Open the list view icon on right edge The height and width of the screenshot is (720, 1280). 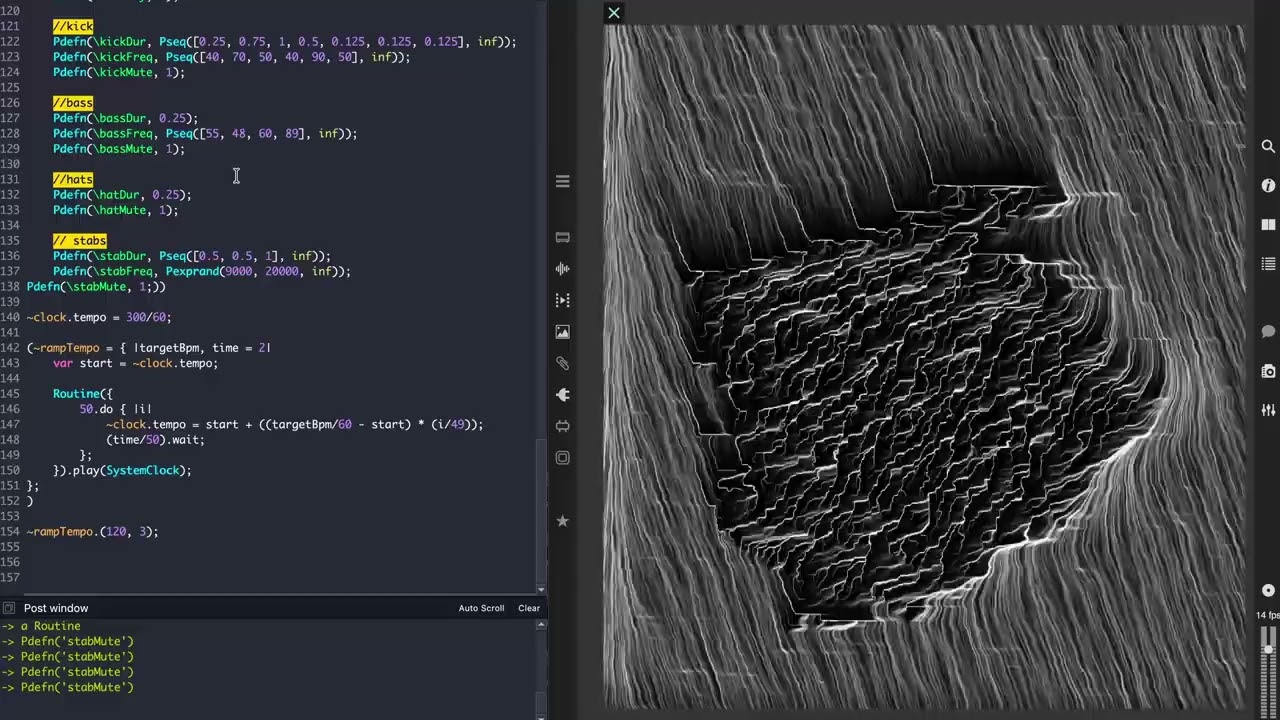pos(1268,264)
